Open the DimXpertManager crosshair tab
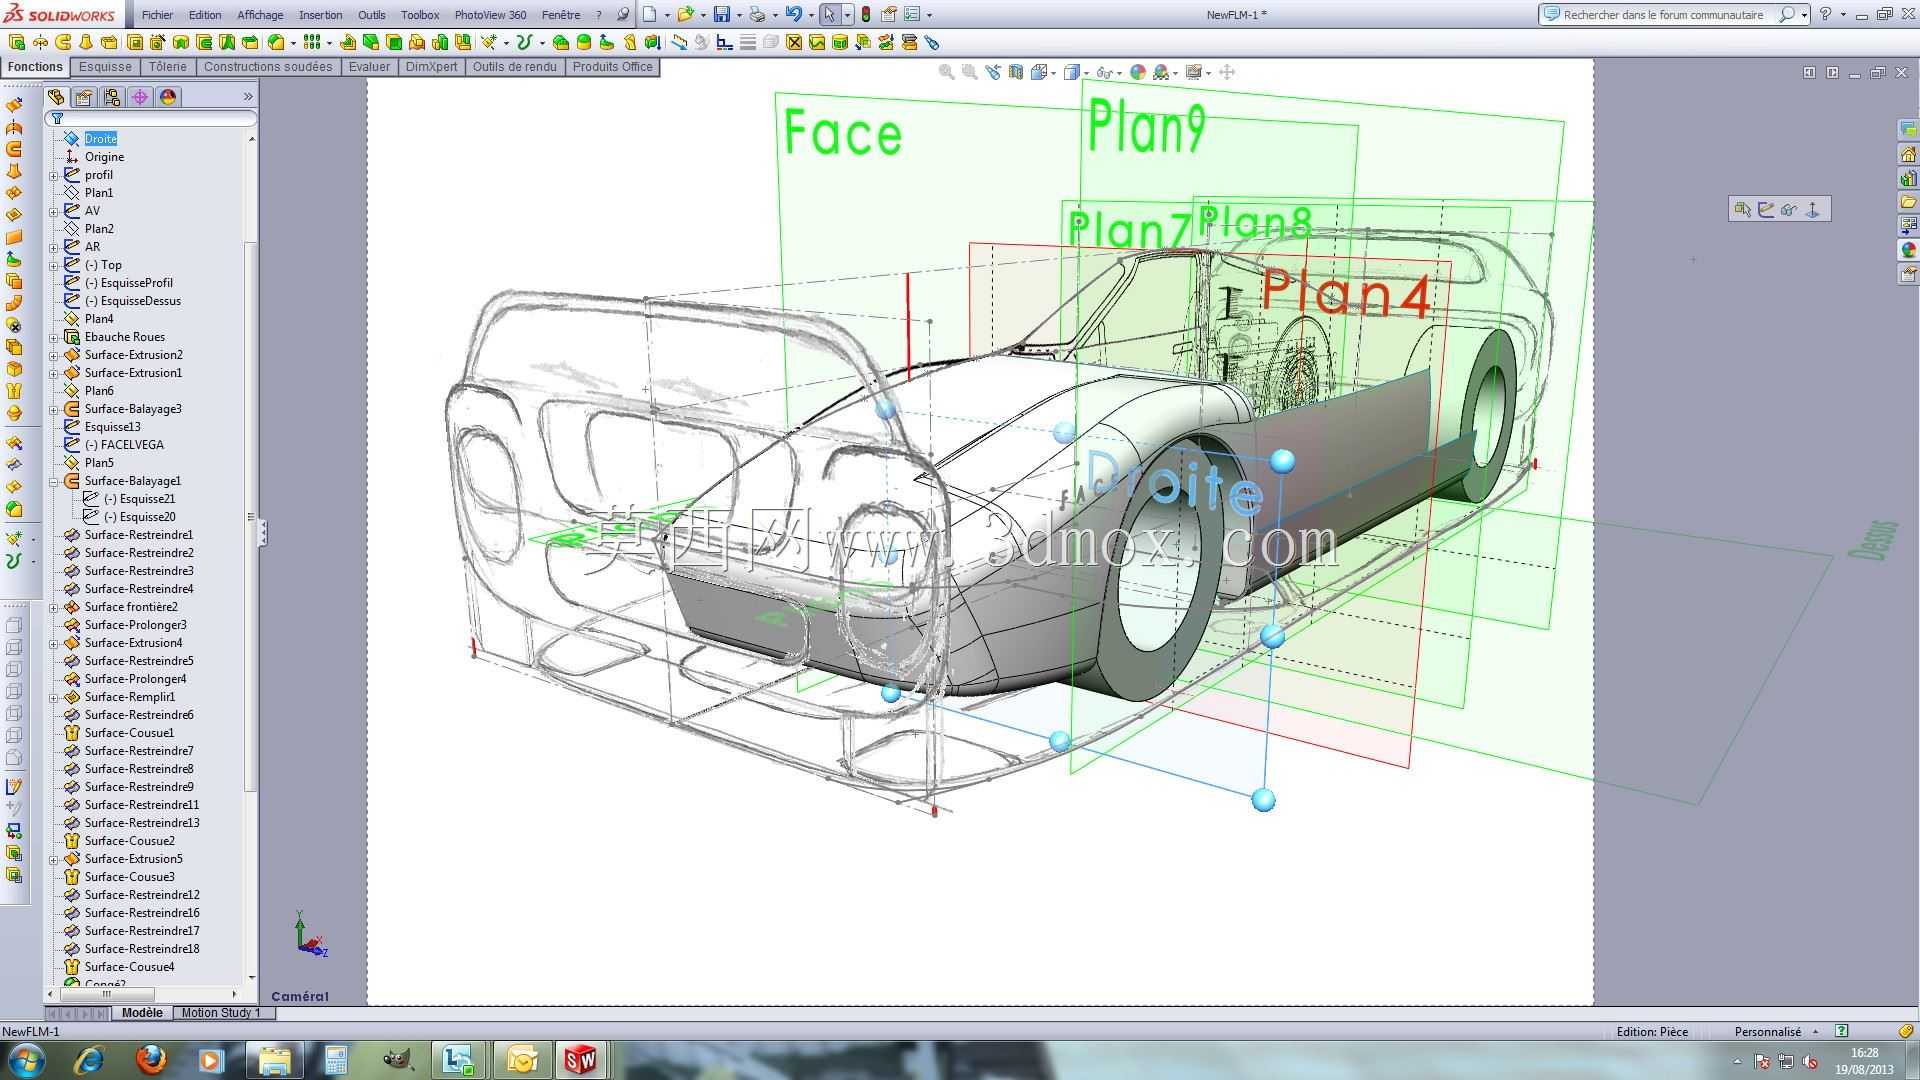The image size is (1920, 1080). coord(140,97)
